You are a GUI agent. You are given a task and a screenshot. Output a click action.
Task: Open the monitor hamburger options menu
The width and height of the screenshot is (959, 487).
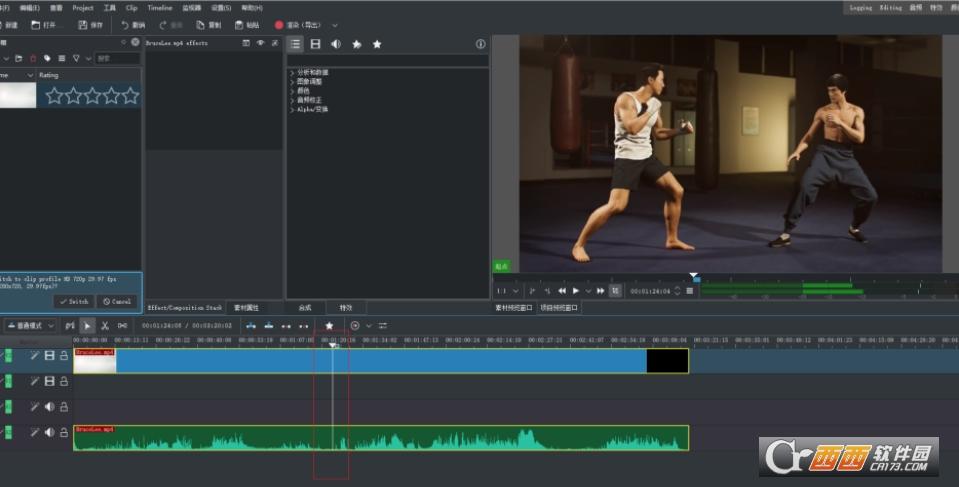pyautogui.click(x=690, y=291)
